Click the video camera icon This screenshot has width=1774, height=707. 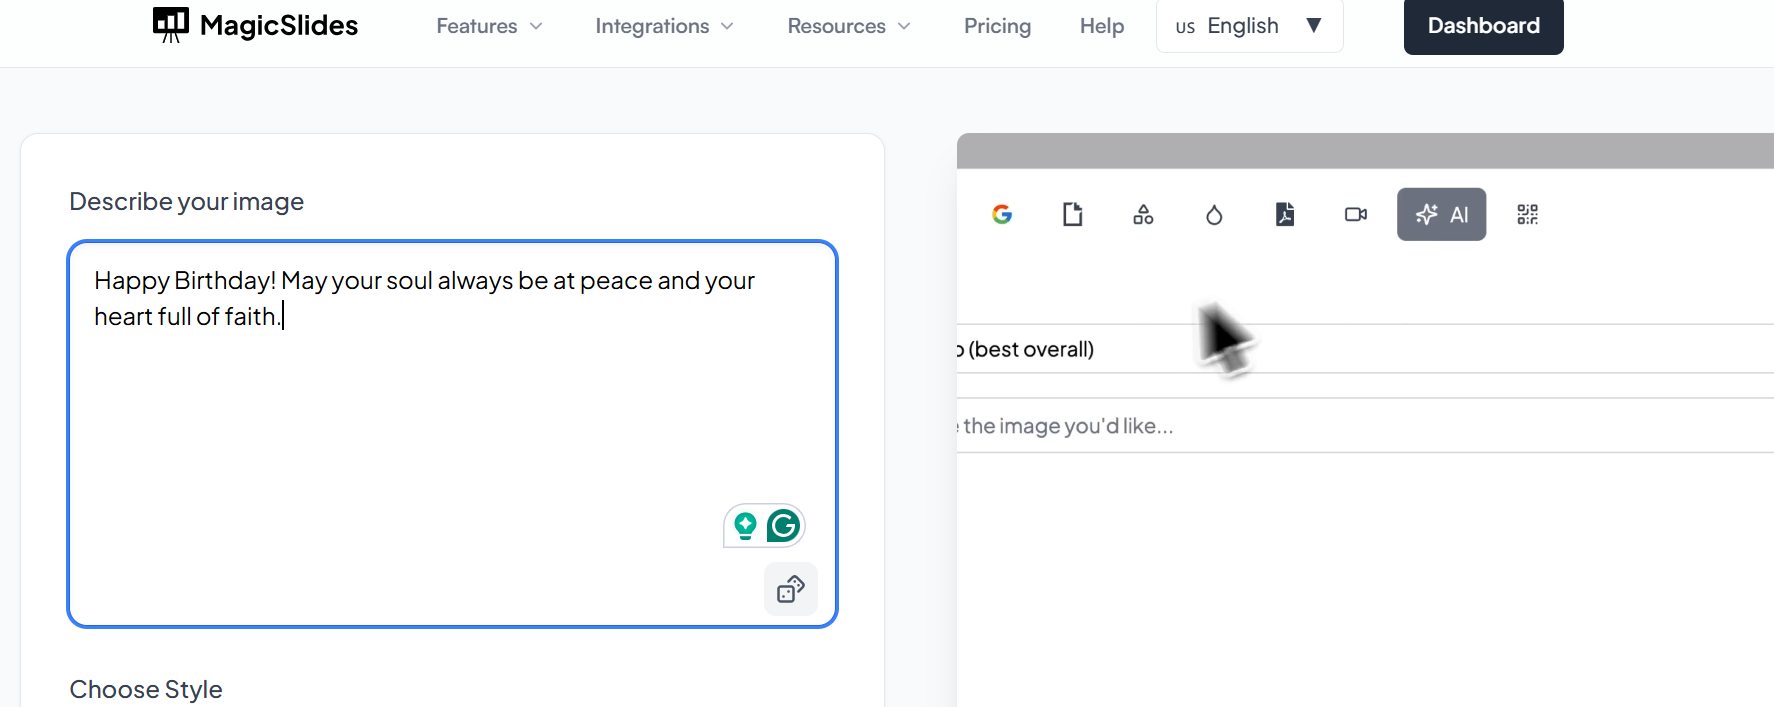[x=1355, y=214]
